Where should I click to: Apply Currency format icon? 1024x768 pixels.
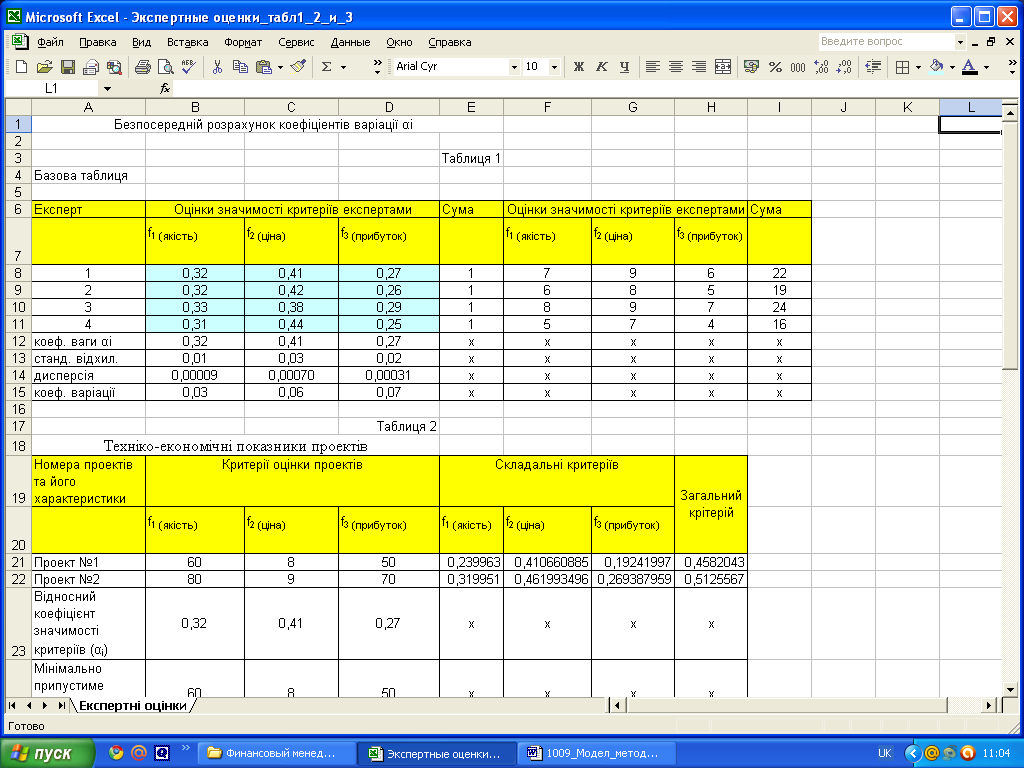[751, 67]
